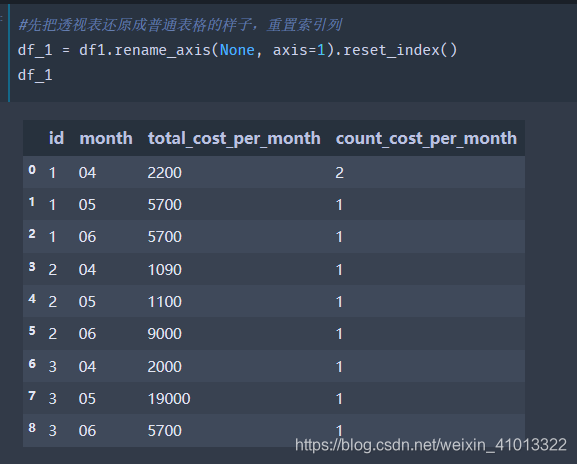This screenshot has height=464, width=577.
Task: Click month value 06 in row 5
Action: coord(87,334)
